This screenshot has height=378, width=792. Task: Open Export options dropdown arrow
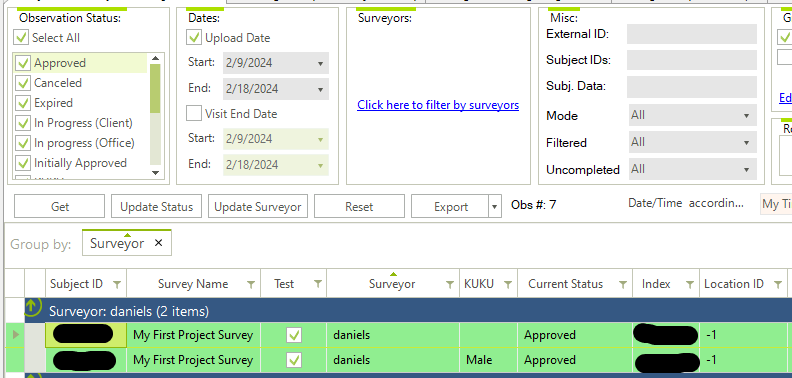(x=495, y=207)
